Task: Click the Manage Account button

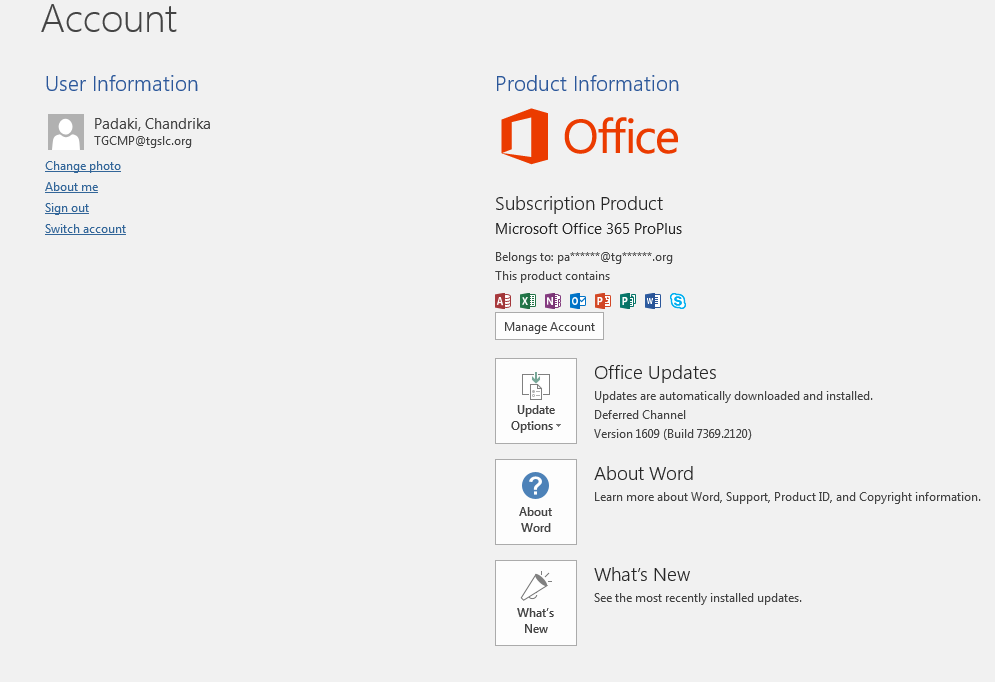Action: point(549,327)
